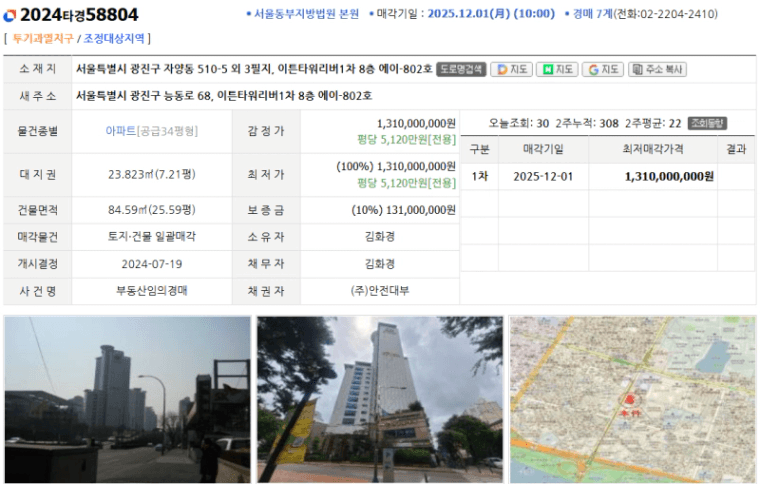Click the 주소 복사 copy address button
The image size is (760, 484).
[657, 70]
